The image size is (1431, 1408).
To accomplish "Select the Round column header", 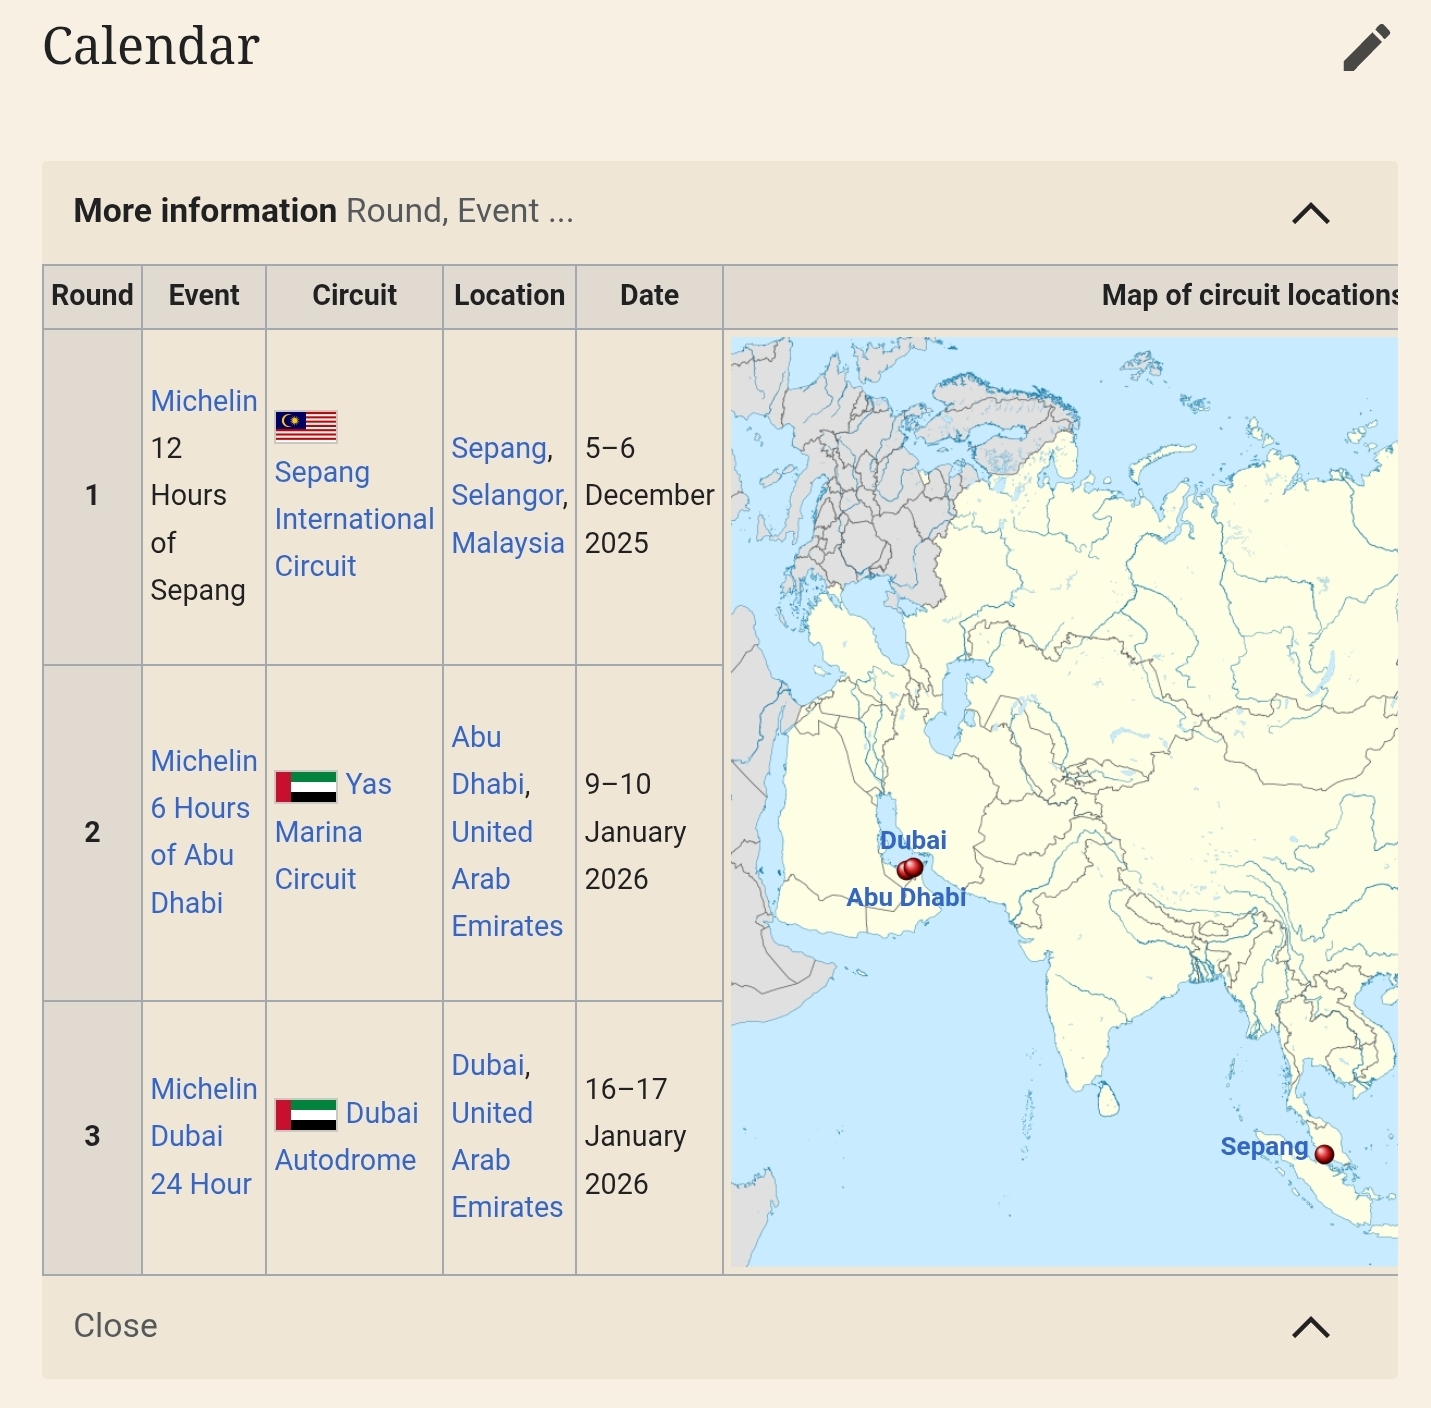I will [x=92, y=296].
